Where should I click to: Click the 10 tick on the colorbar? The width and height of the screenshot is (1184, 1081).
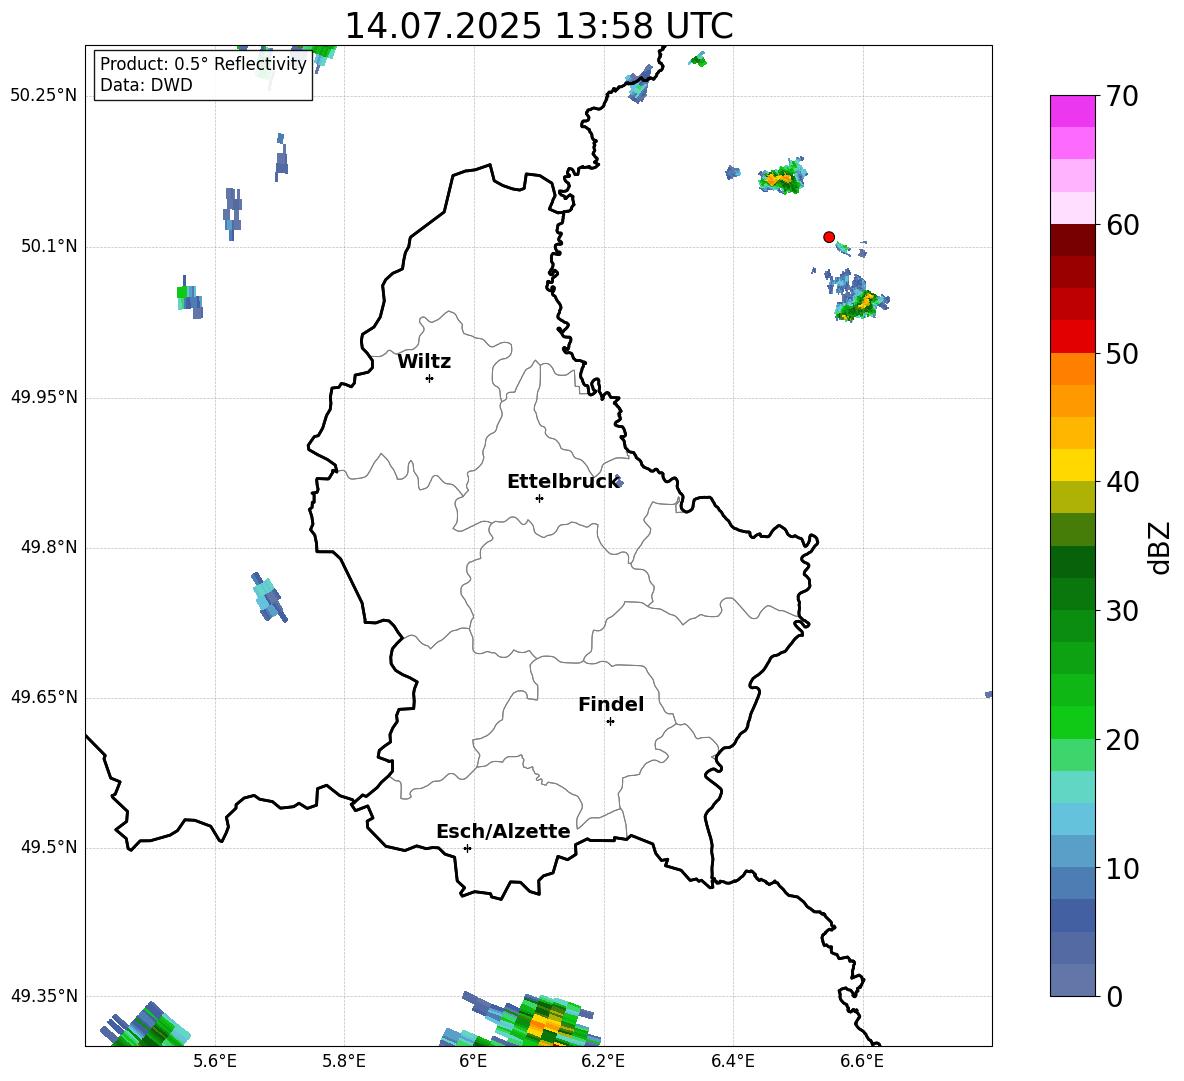tap(1122, 869)
